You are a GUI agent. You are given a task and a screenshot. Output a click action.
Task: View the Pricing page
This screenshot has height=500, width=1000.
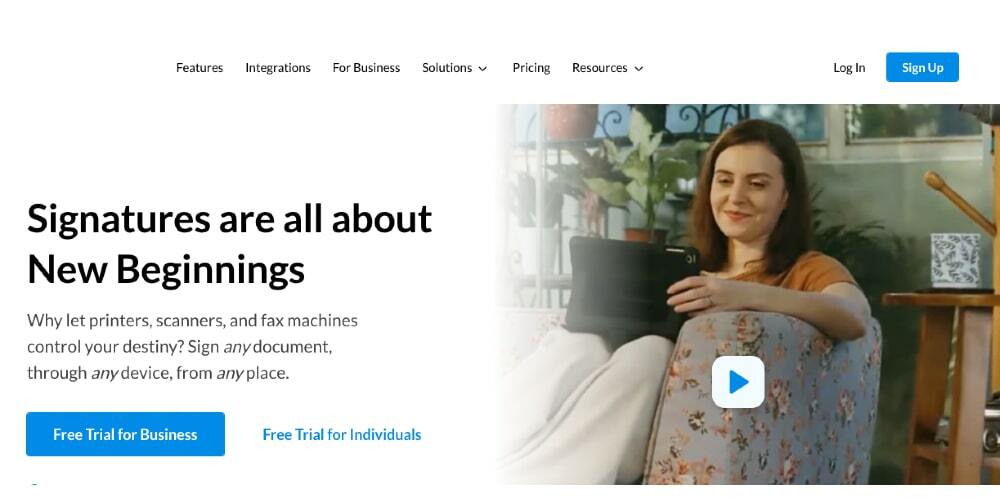point(531,68)
